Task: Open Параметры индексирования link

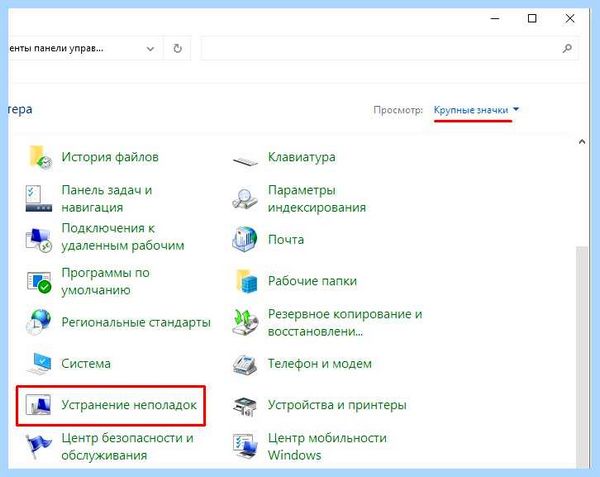Action: pos(317,199)
